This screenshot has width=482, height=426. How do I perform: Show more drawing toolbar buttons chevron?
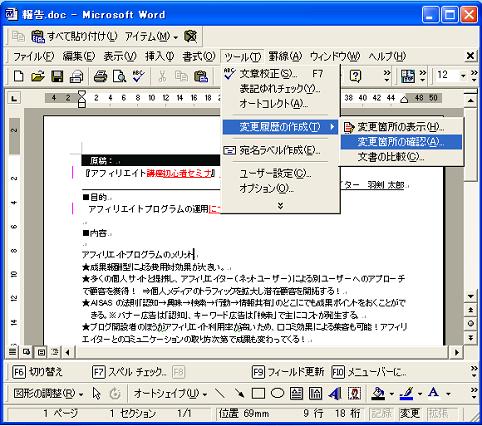tap(474, 393)
